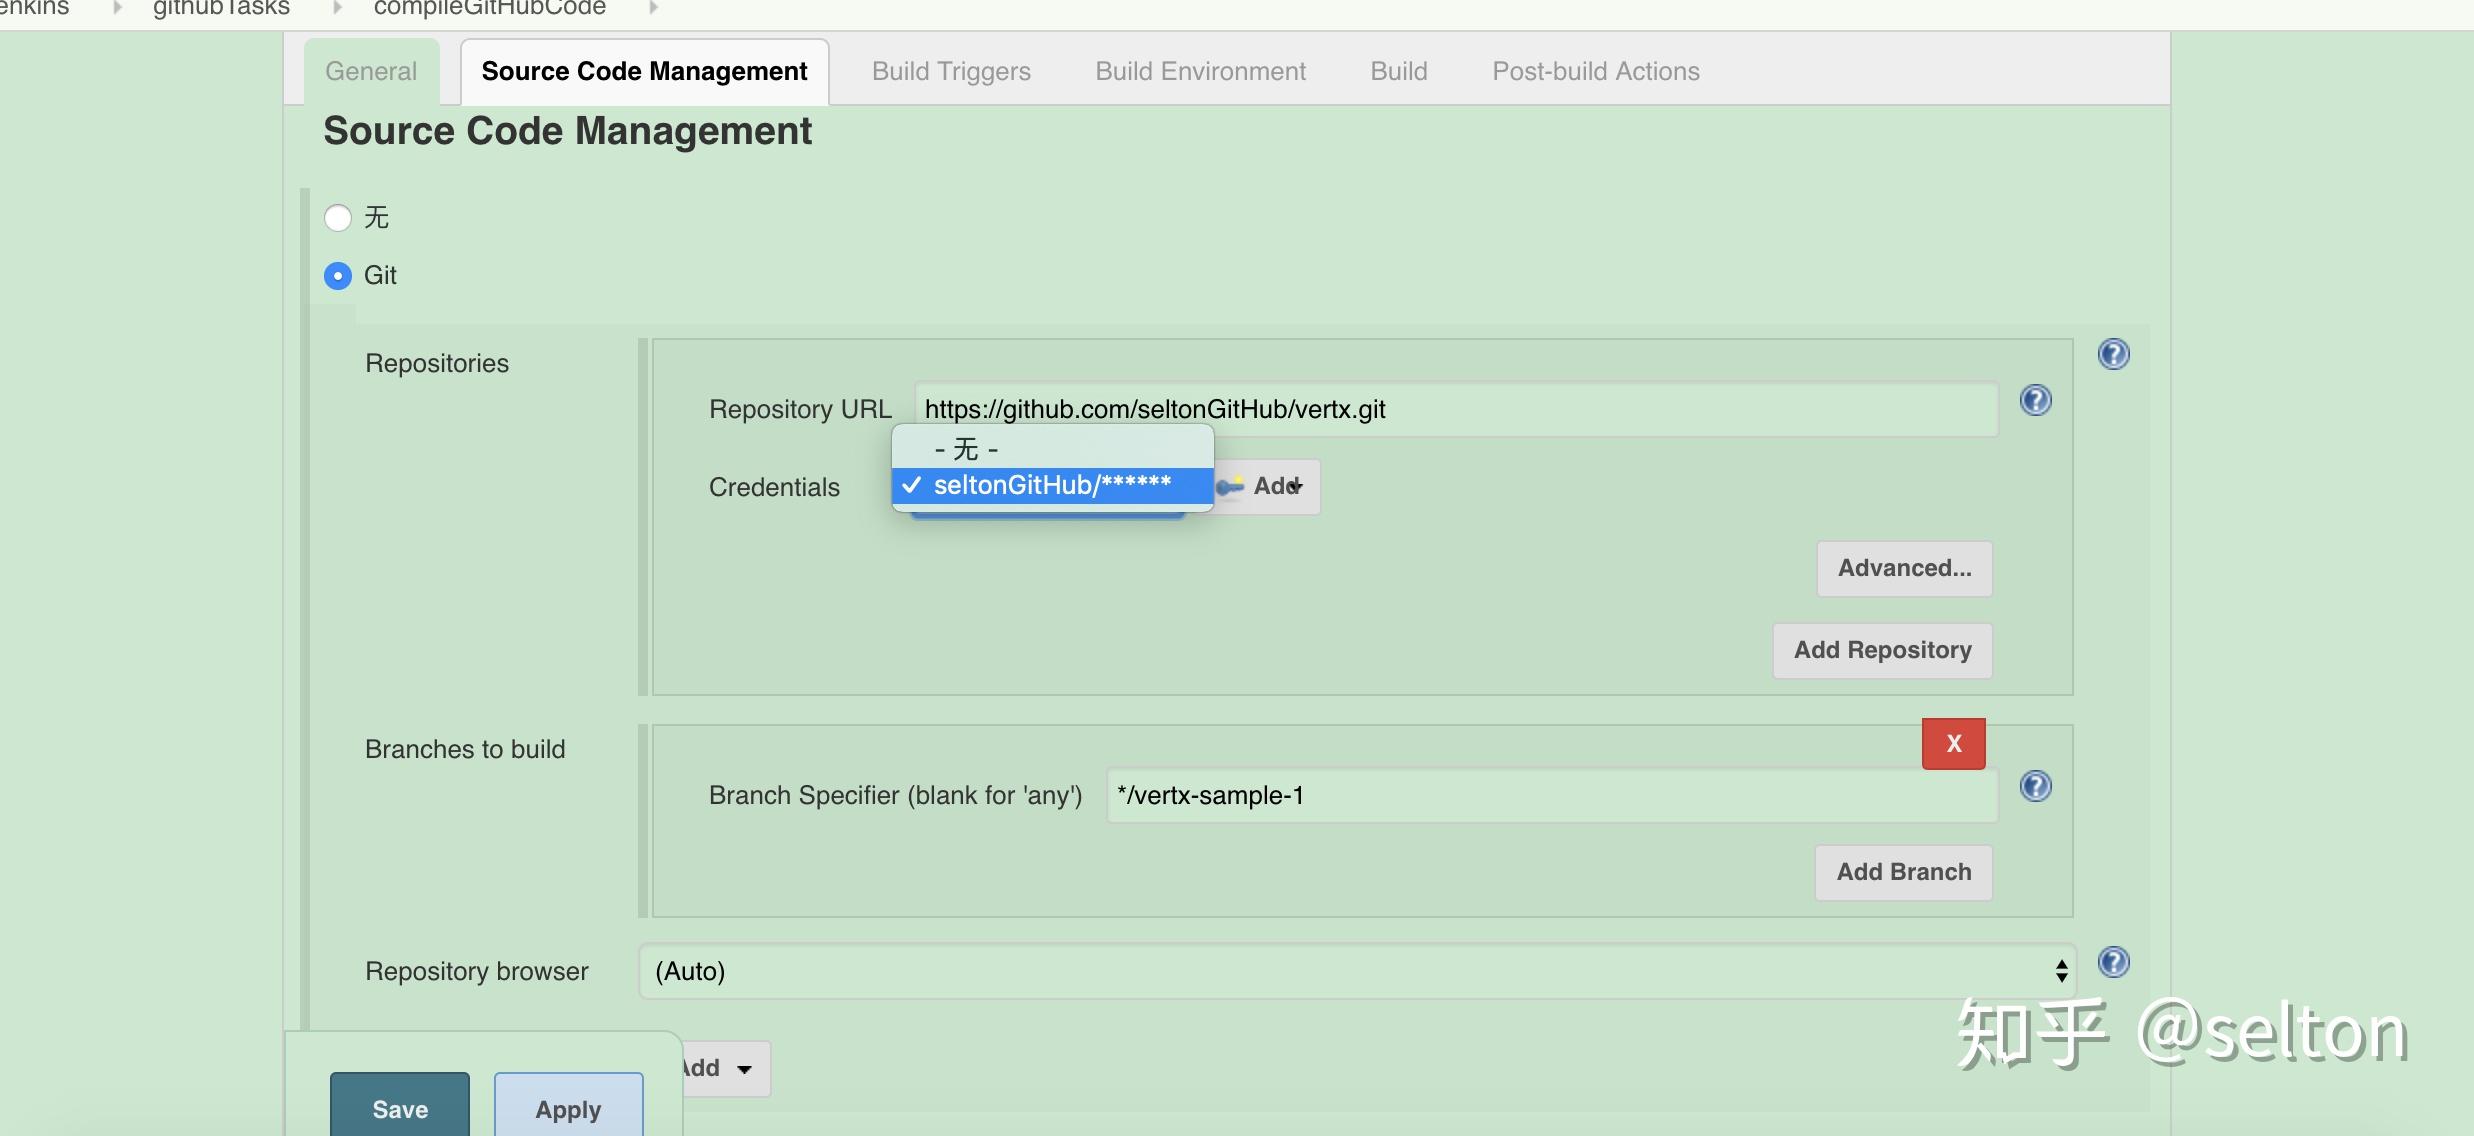Screen dimensions: 2474x1136
Task: Expand the bottom Add dropdown button
Action: (x=724, y=1068)
